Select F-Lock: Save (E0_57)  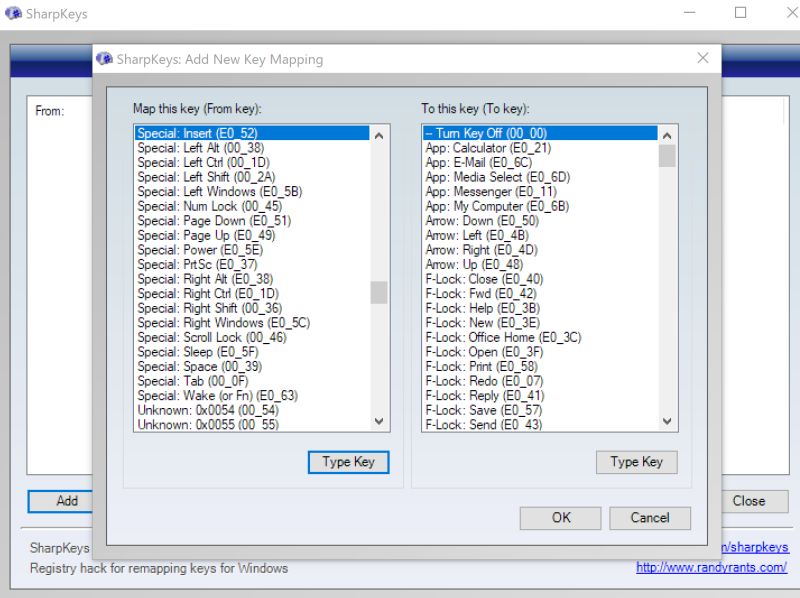[540, 410]
